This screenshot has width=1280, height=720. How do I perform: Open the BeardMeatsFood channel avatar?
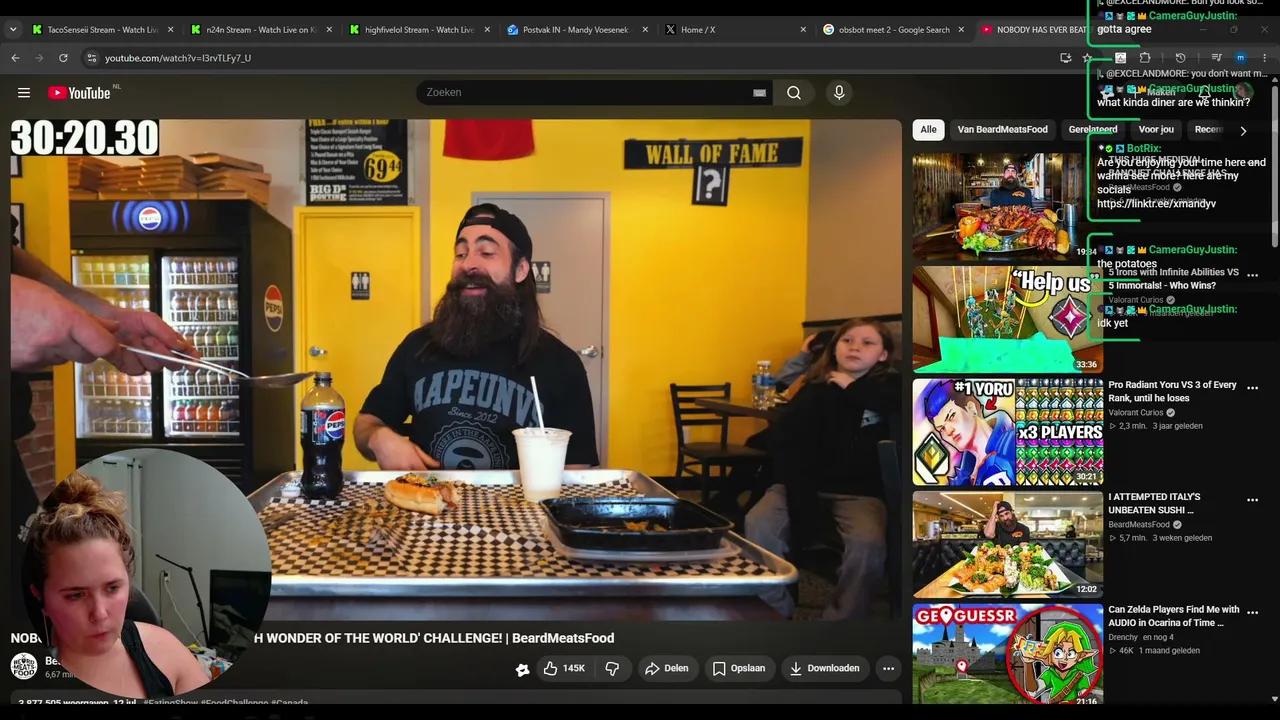[x=23, y=667]
